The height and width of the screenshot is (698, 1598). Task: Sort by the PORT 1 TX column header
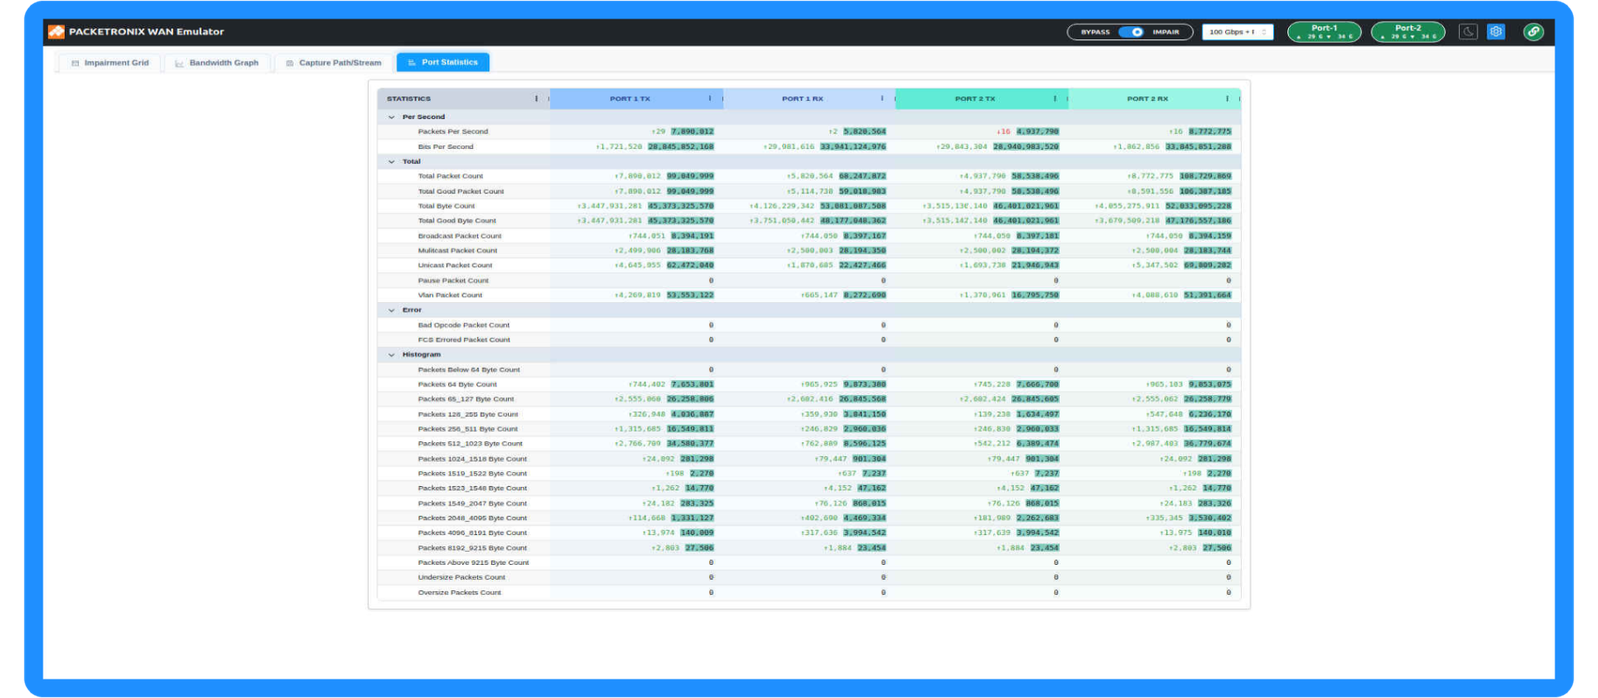coord(630,99)
